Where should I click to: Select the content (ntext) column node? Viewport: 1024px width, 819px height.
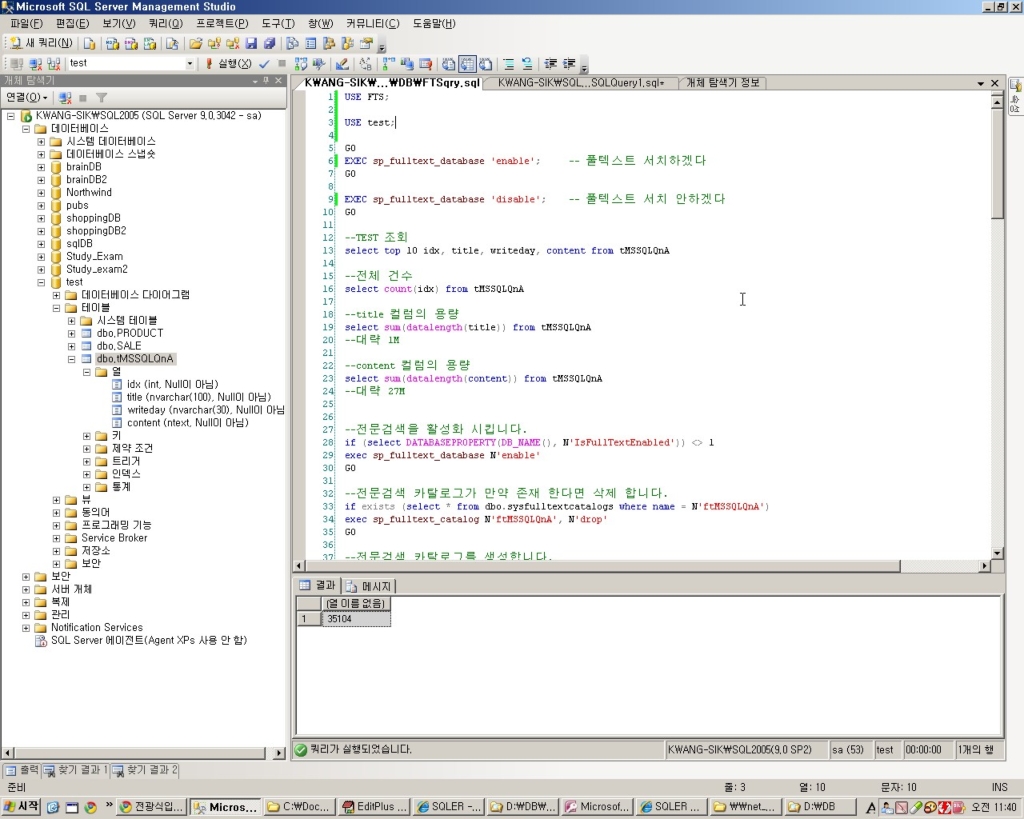[x=187, y=423]
